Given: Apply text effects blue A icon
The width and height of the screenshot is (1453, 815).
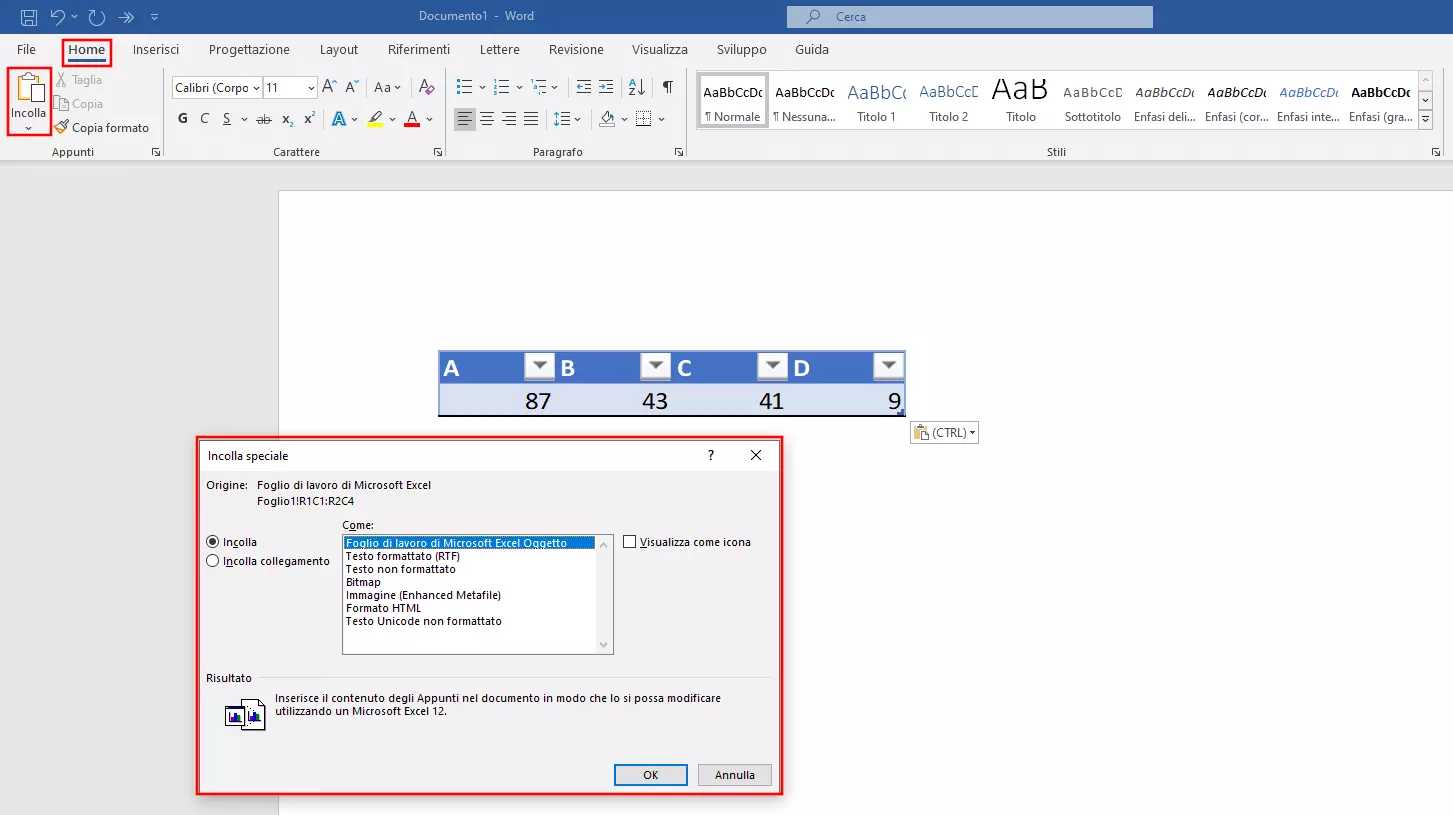Looking at the screenshot, I should pos(338,119).
